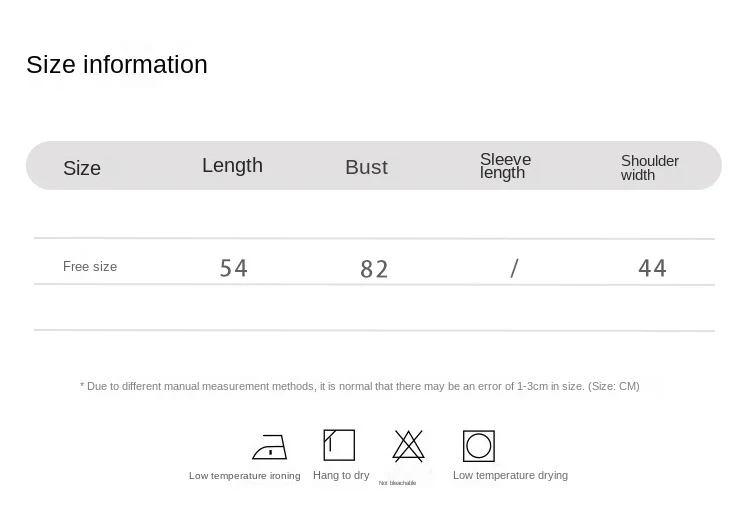
Task: Select the Shoulder width column header
Action: (649, 167)
